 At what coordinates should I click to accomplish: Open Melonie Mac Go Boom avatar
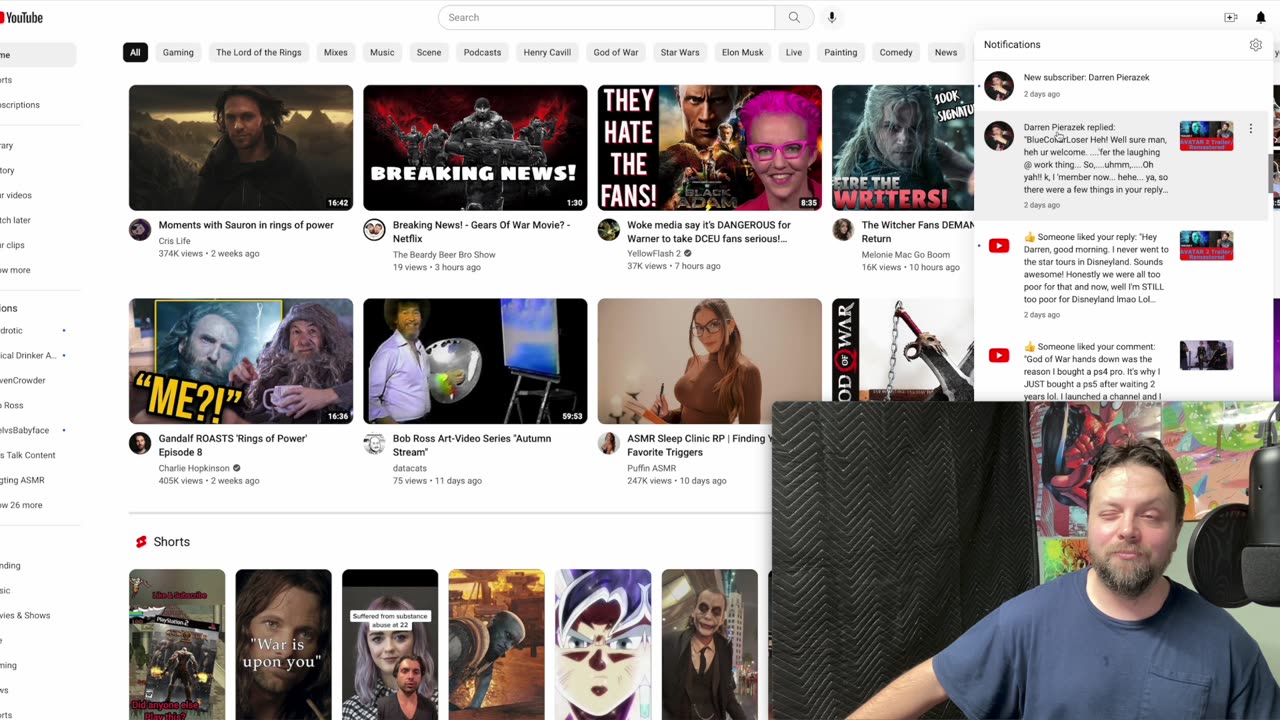(843, 230)
